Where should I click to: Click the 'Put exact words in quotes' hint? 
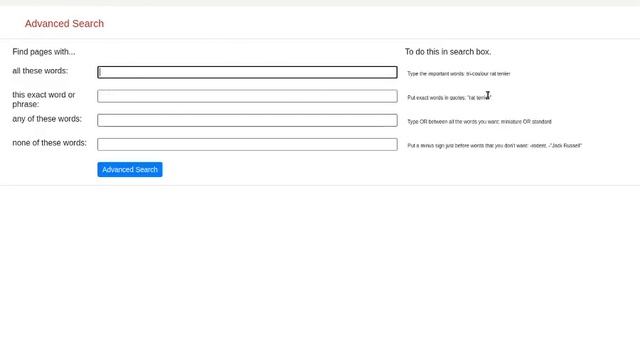[x=449, y=98]
